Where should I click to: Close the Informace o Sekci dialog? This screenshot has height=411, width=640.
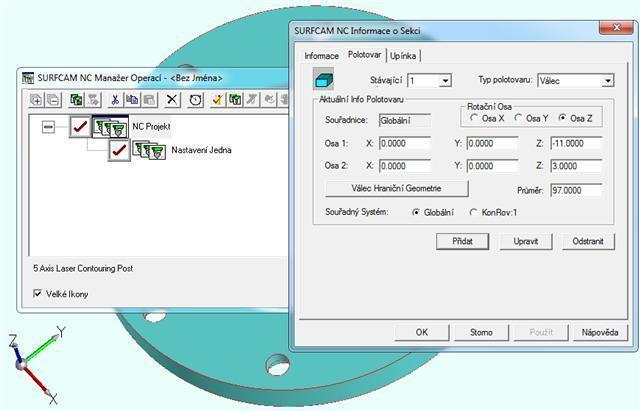[616, 28]
